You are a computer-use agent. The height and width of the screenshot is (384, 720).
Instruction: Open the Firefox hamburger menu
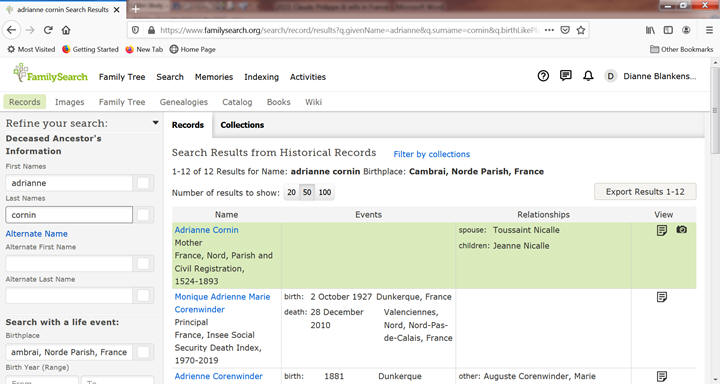(x=709, y=30)
